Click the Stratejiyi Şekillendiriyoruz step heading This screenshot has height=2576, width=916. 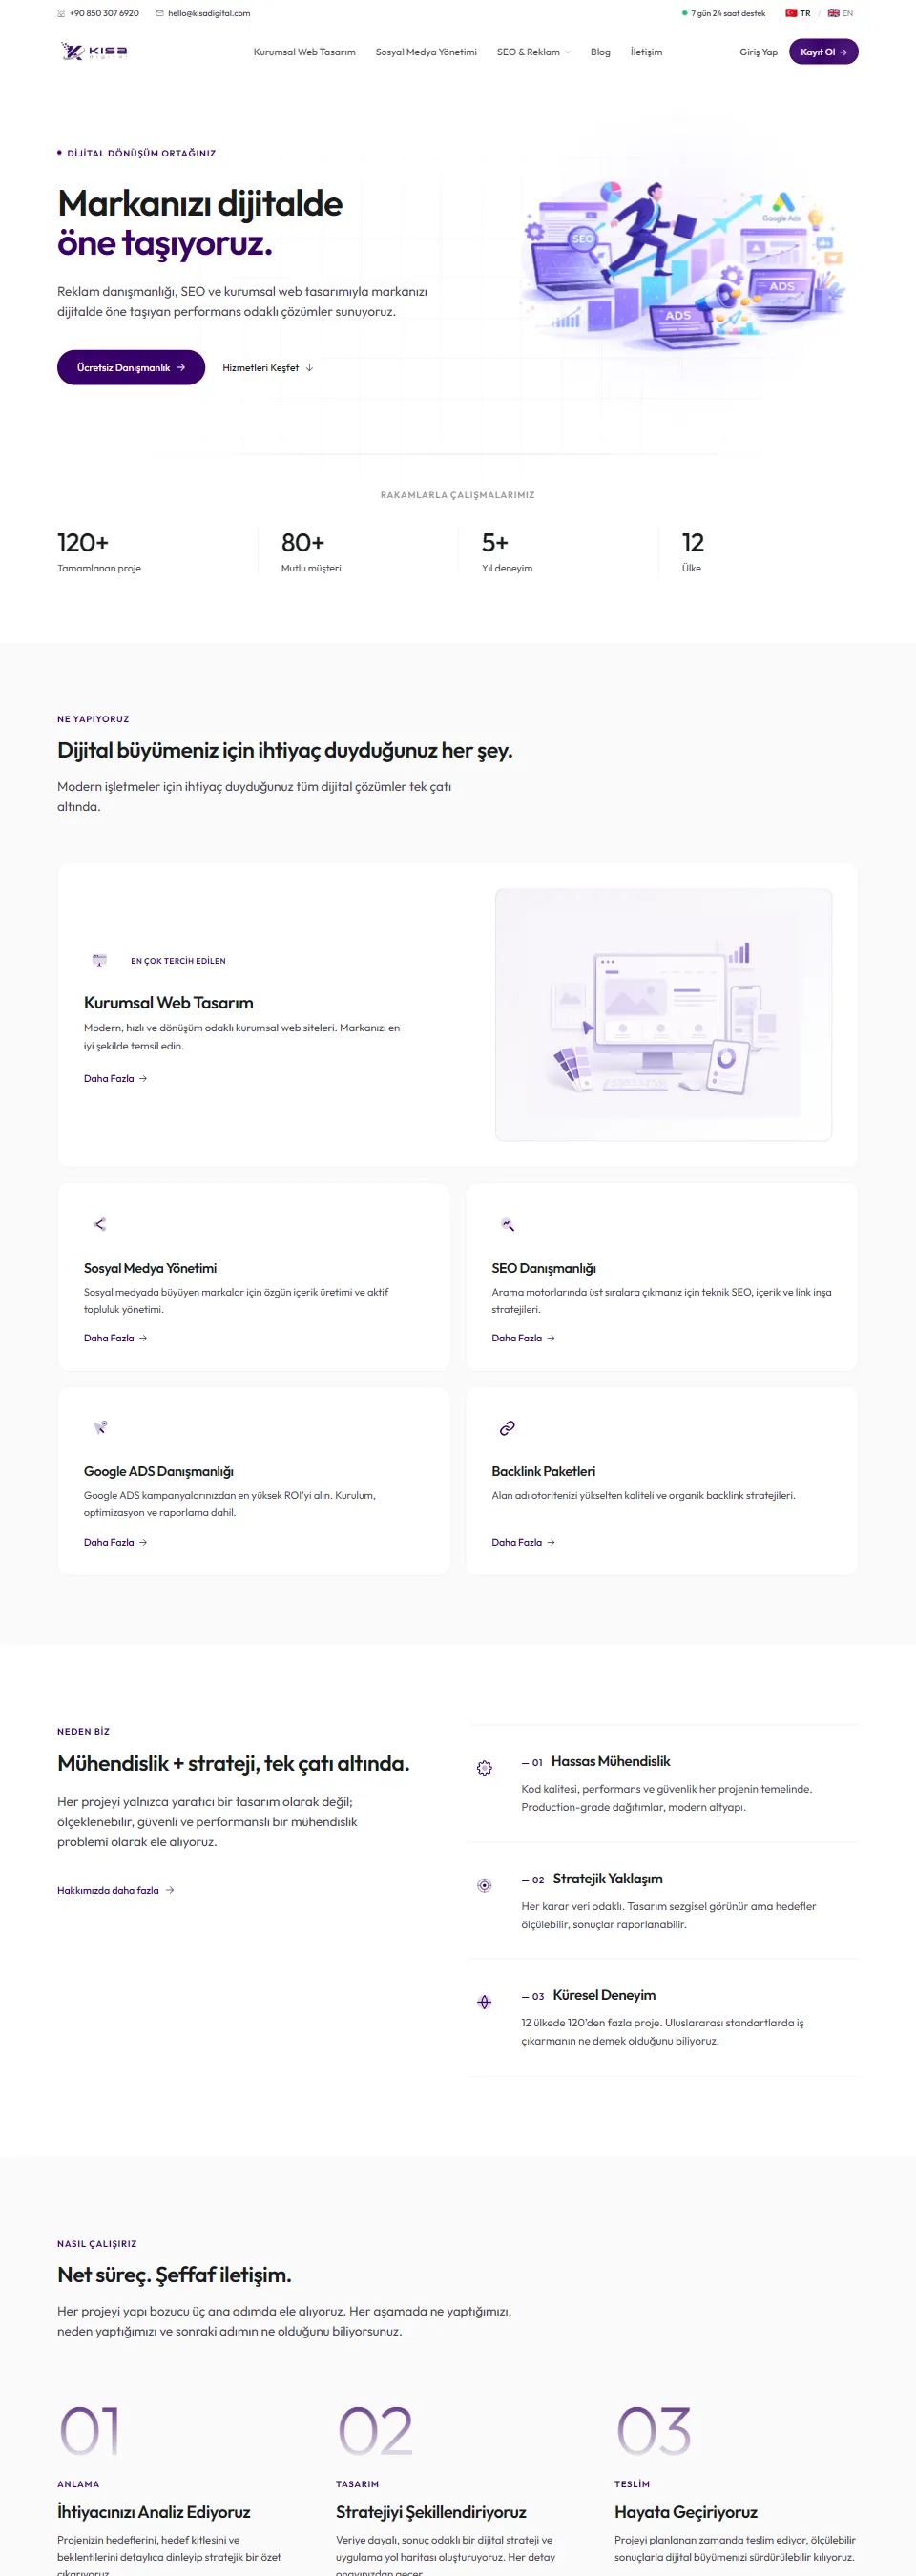click(x=431, y=2512)
